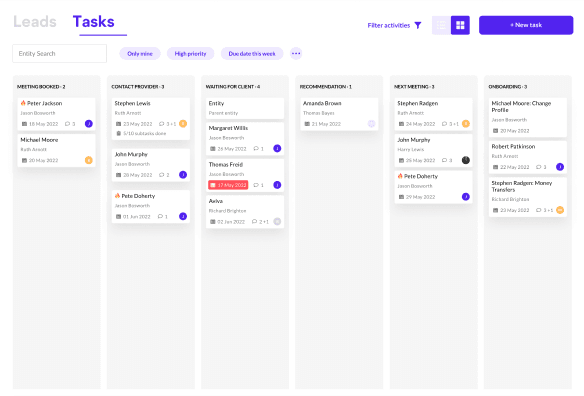Show more filter chips via ellipsis
Image resolution: width=584 pixels, height=396 pixels.
point(296,54)
